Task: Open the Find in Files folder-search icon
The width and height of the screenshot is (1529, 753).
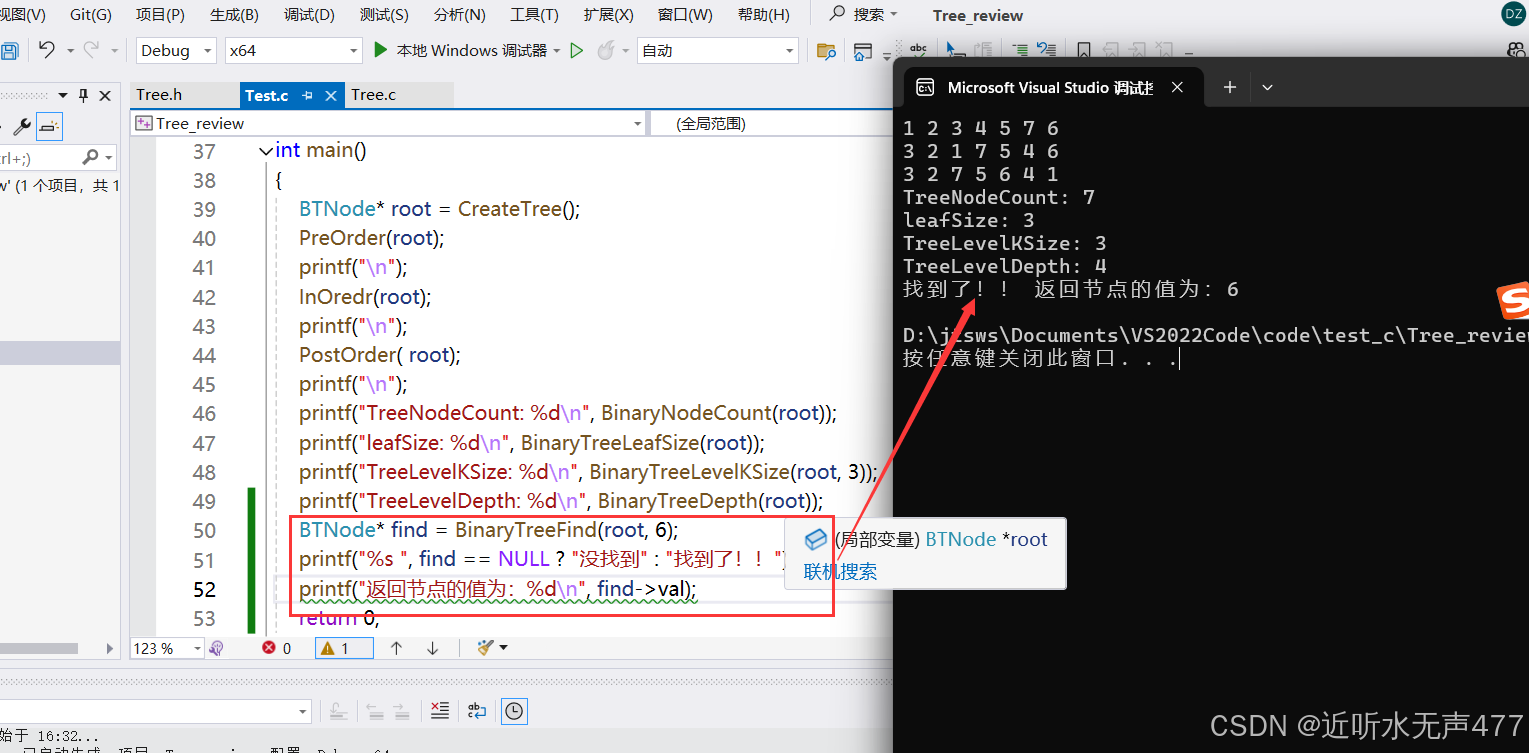Action: 826,51
